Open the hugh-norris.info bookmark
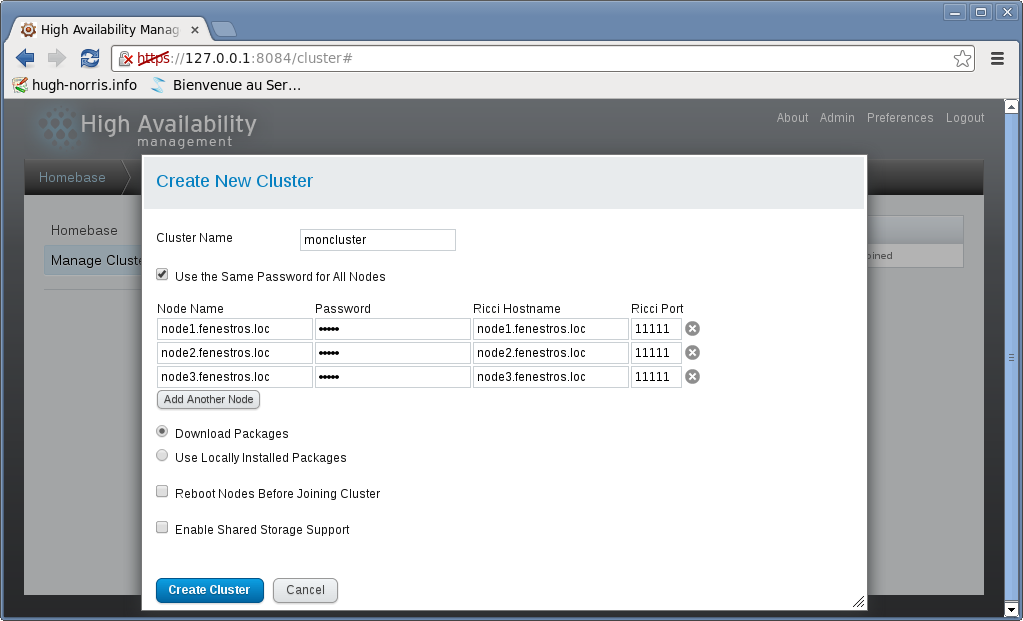The height and width of the screenshot is (621, 1023). tap(75, 85)
